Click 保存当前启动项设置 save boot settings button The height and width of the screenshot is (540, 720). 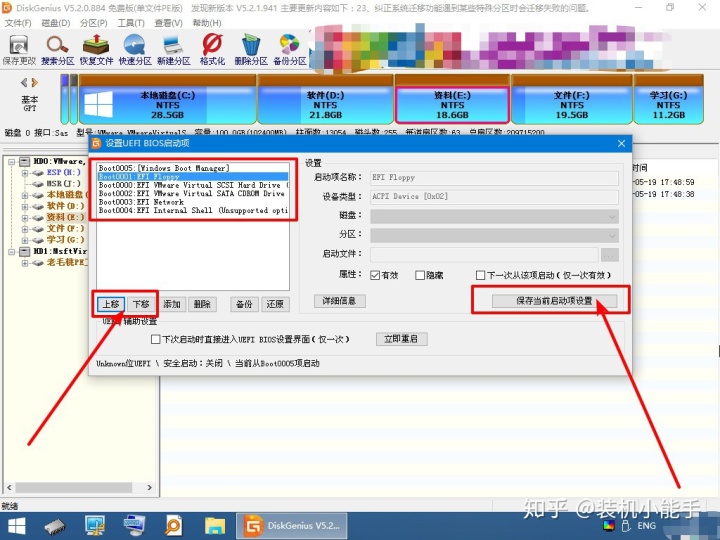pos(554,301)
